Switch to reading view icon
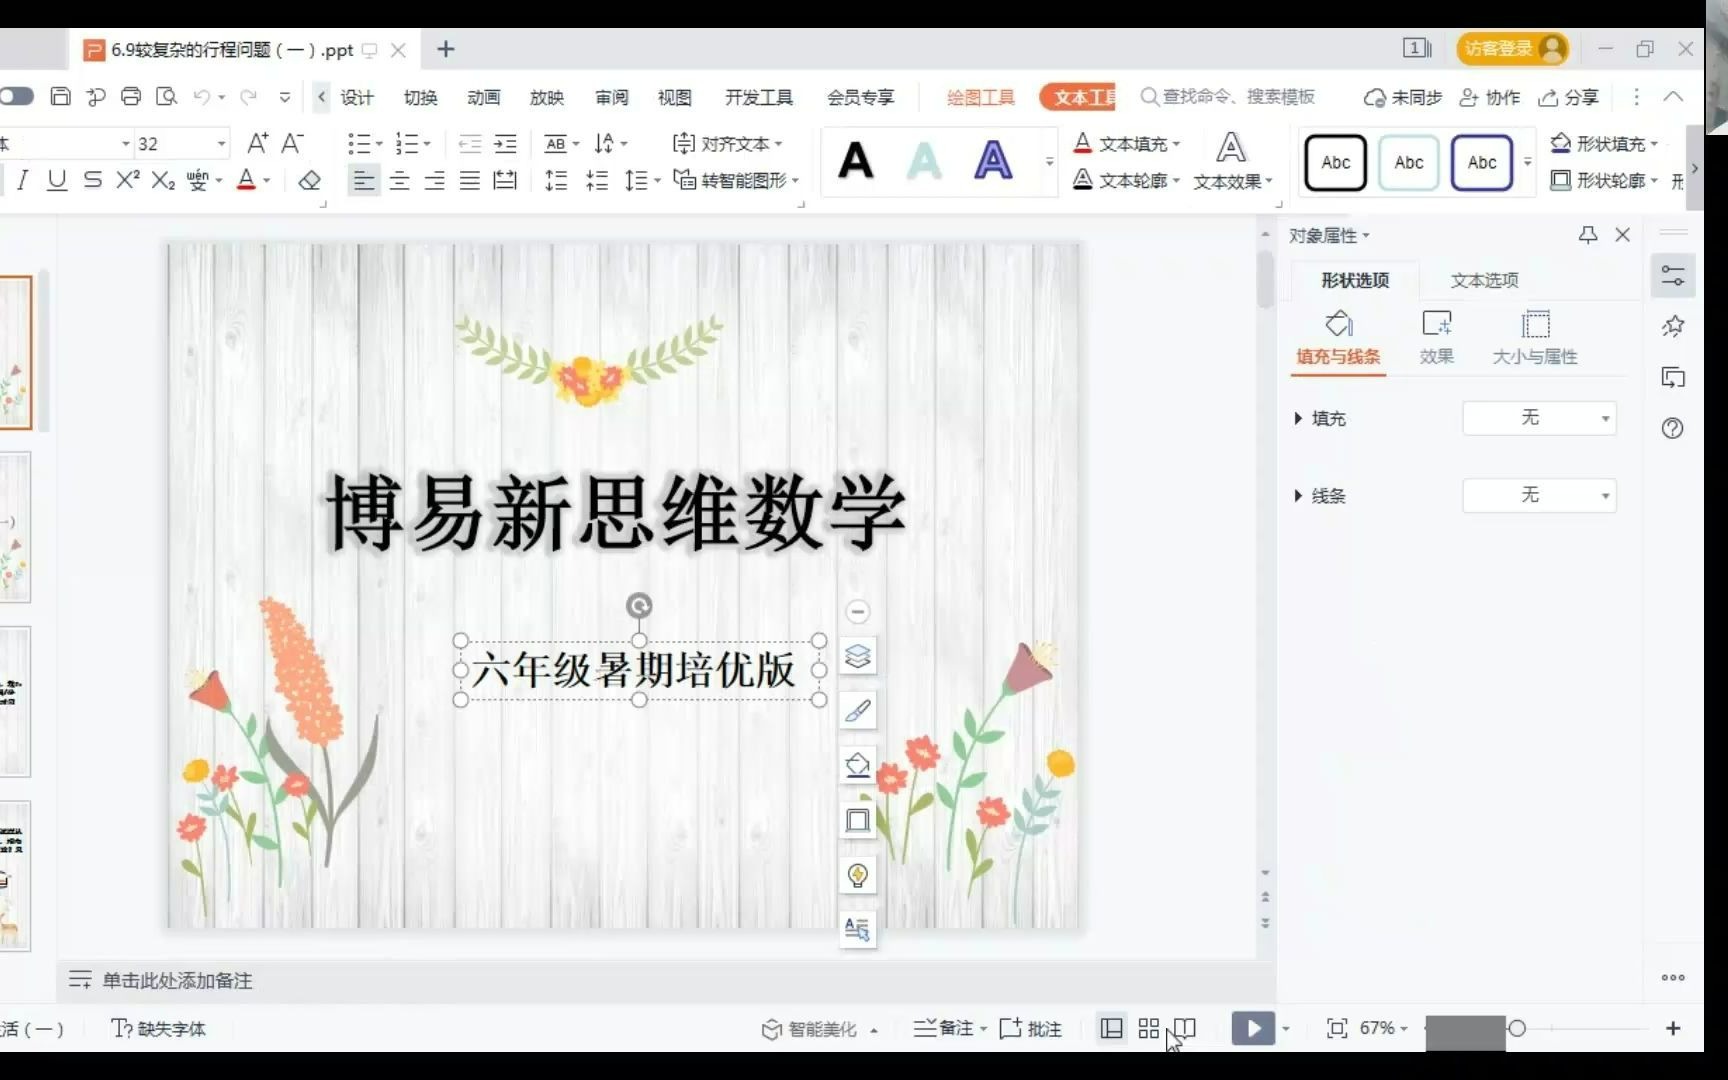The width and height of the screenshot is (1728, 1080). click(1185, 1028)
